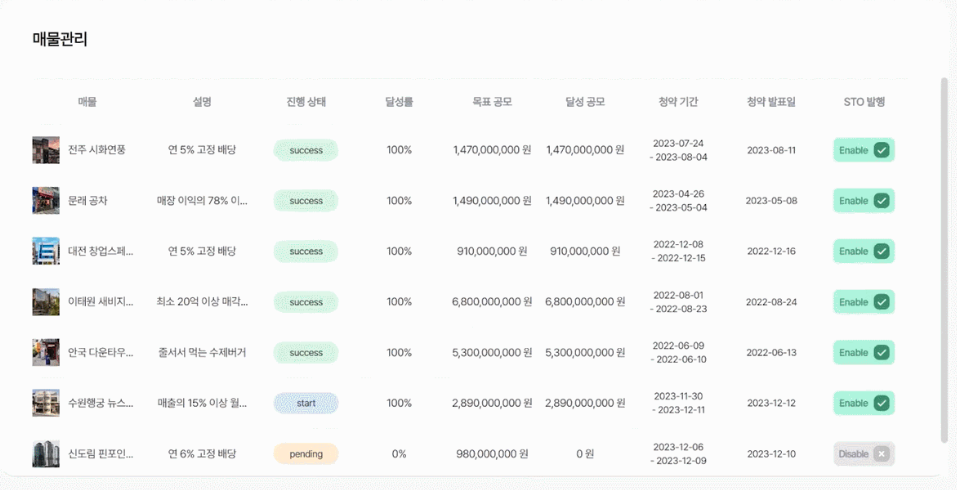The width and height of the screenshot is (957, 490).
Task: Toggle STO Enable for 수원행궁 뉴스 row
Action: click(x=864, y=403)
